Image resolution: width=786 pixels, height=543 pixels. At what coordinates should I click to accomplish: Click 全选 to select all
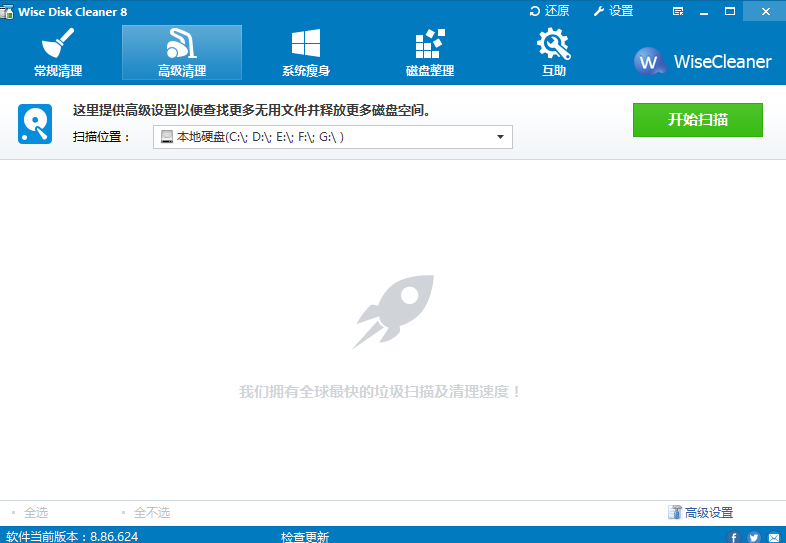click(x=35, y=512)
